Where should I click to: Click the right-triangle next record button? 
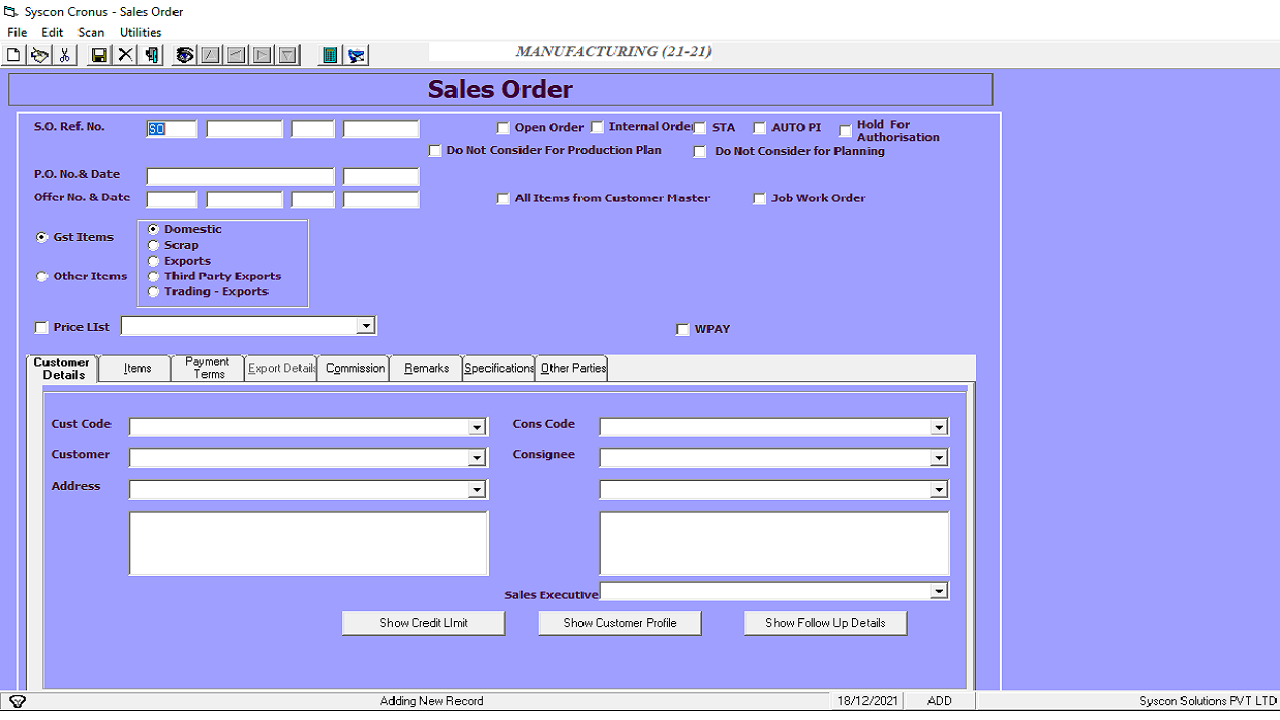(x=262, y=55)
